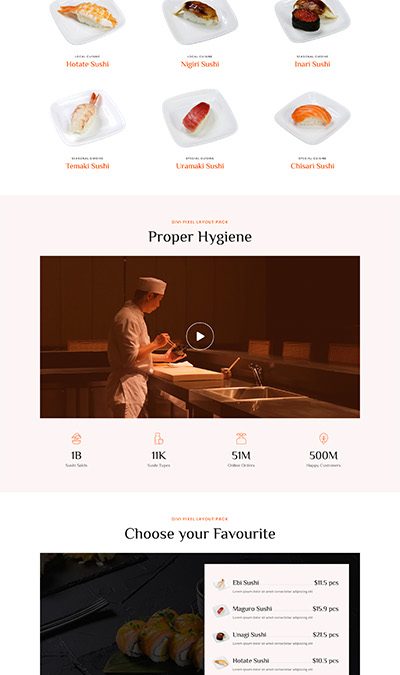
Task: Click the Ebi Sushi menu item title
Action: 245,582
